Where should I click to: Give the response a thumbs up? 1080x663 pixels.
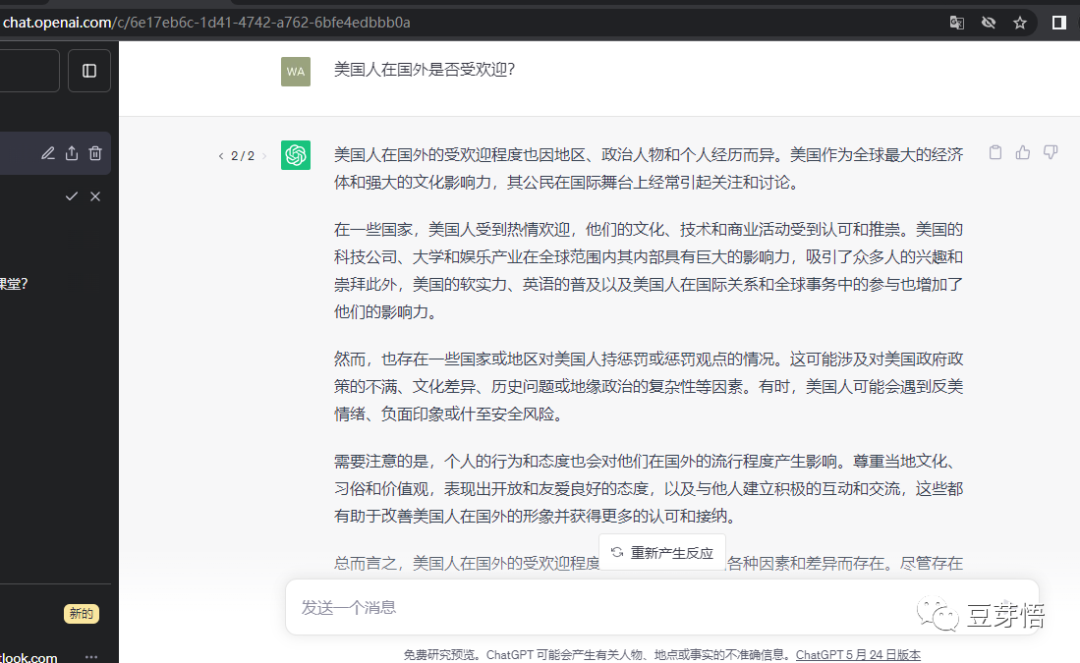pos(1023,153)
